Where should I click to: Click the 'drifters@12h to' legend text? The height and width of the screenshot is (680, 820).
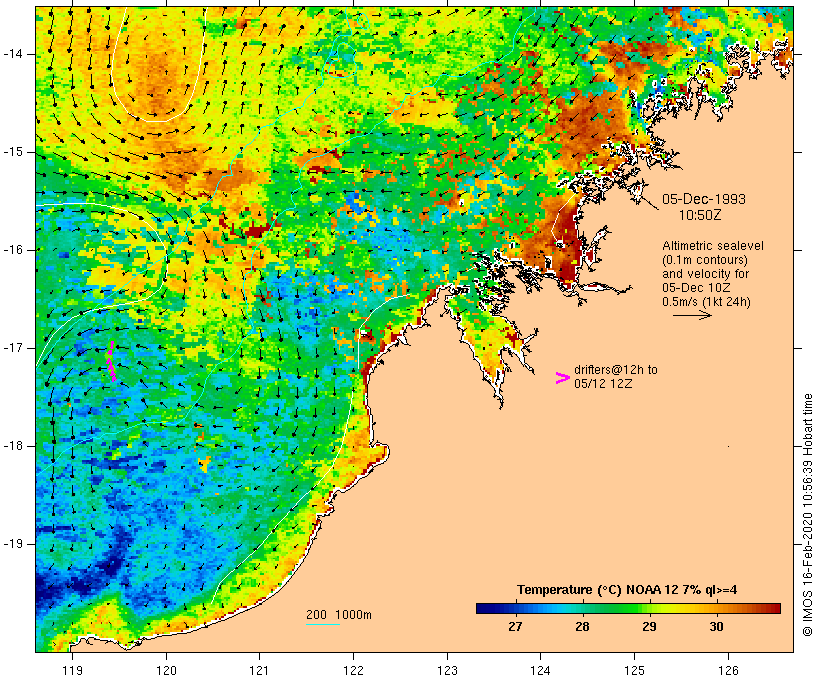click(x=616, y=370)
